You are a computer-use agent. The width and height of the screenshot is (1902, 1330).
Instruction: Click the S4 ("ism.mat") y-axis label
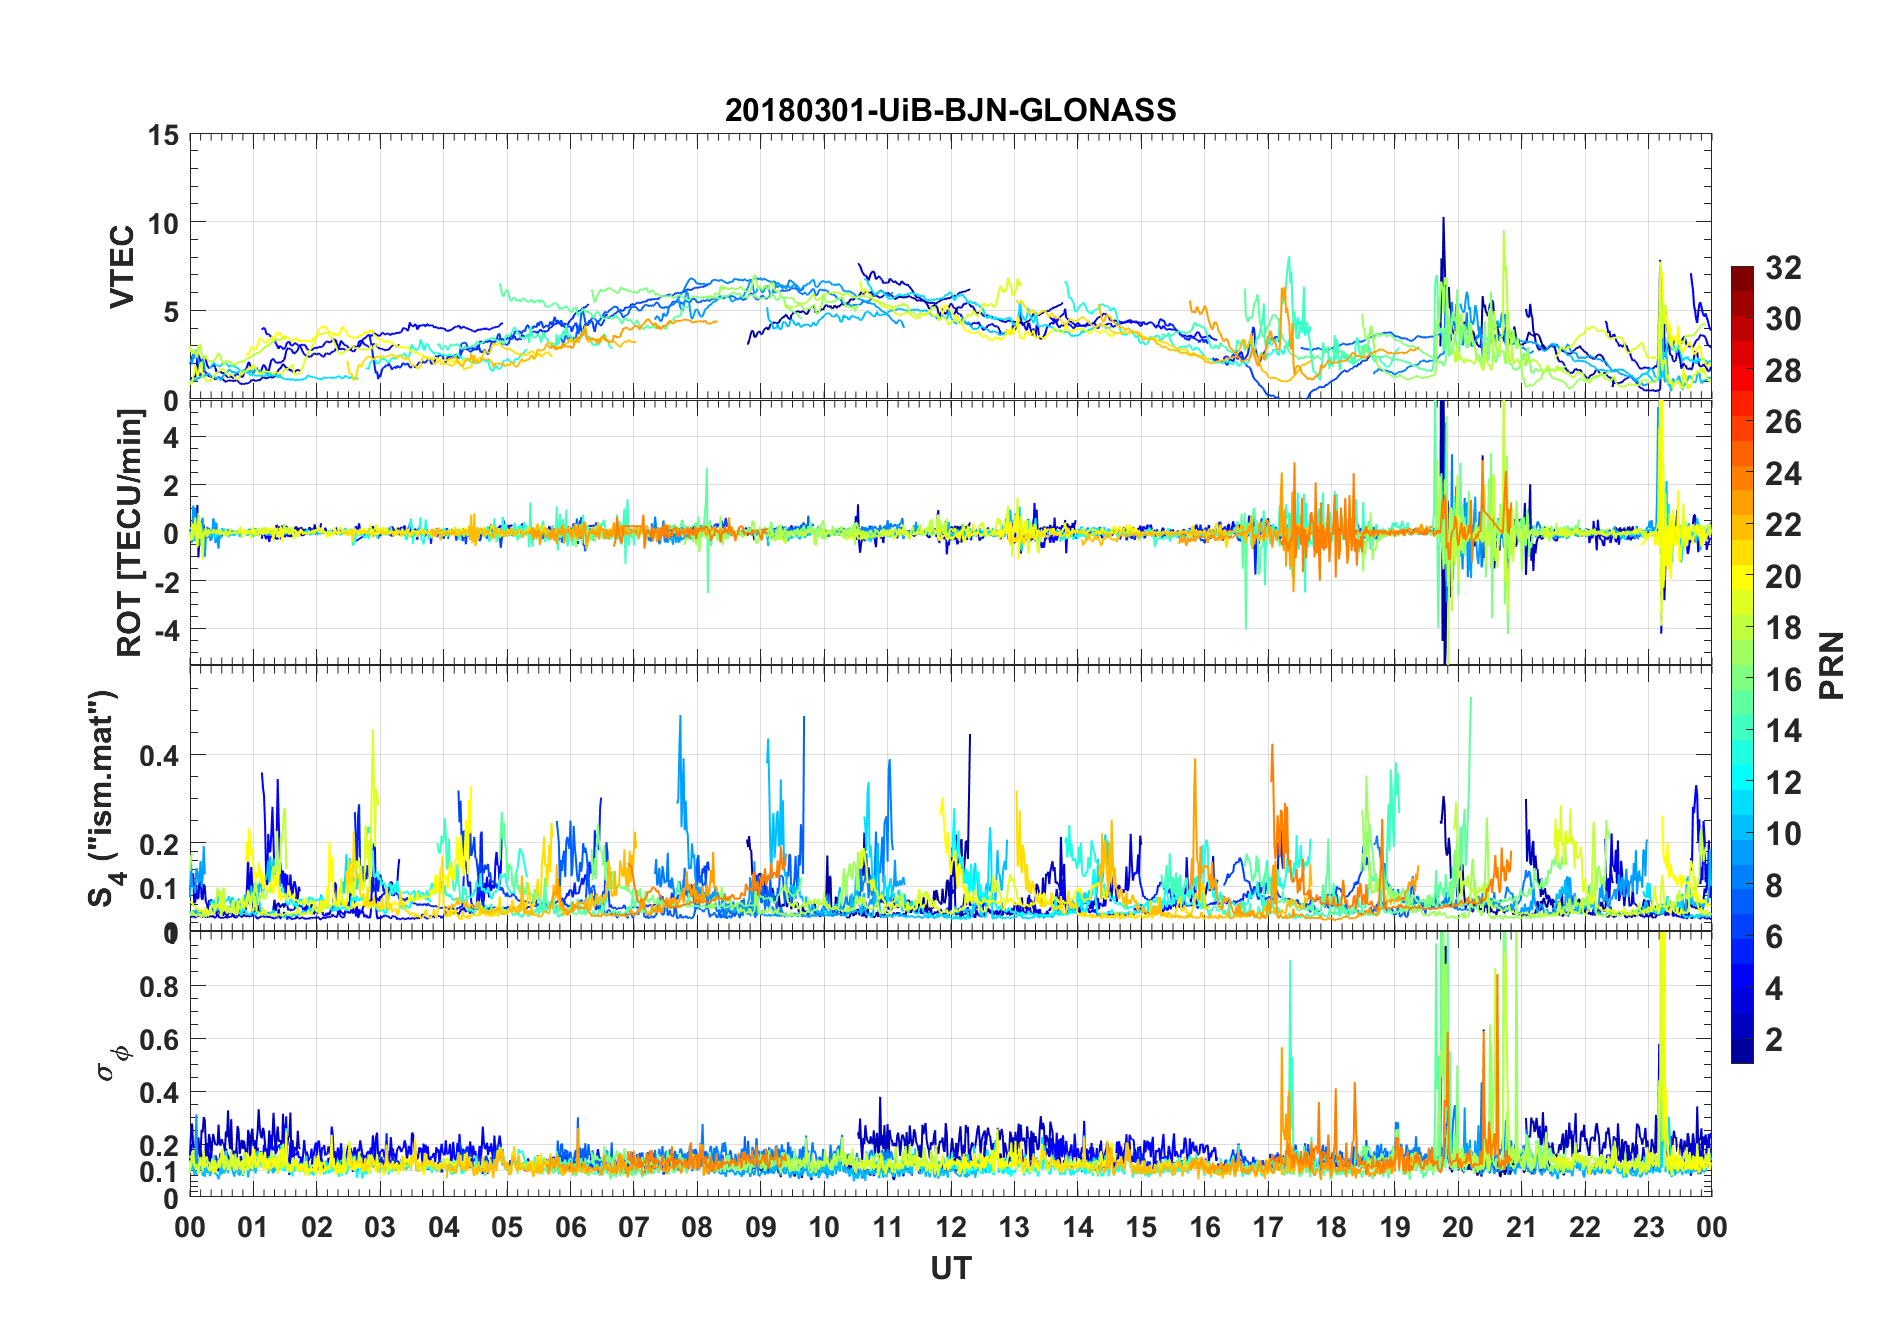(104, 799)
